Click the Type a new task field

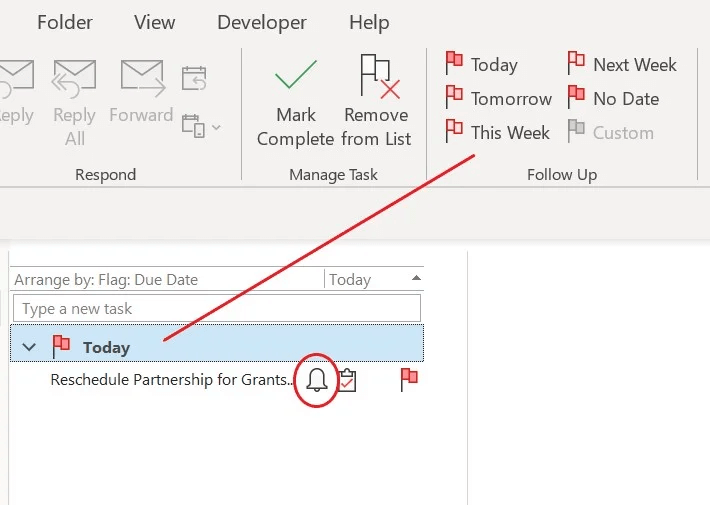[216, 309]
